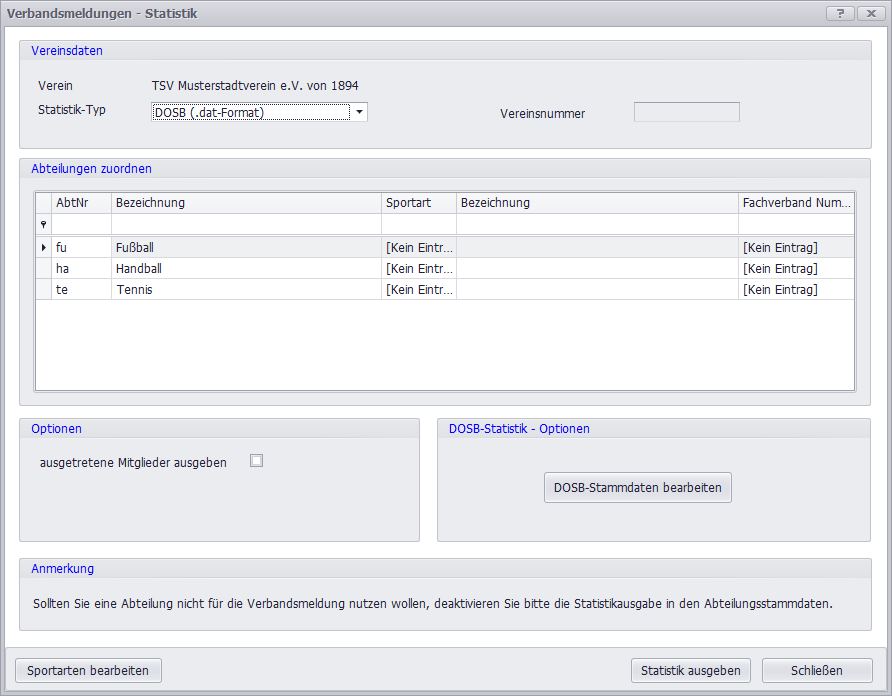Enable ausgetretene Mitglieder ausgeben checkbox
This screenshot has height=696, width=892.
click(x=256, y=461)
